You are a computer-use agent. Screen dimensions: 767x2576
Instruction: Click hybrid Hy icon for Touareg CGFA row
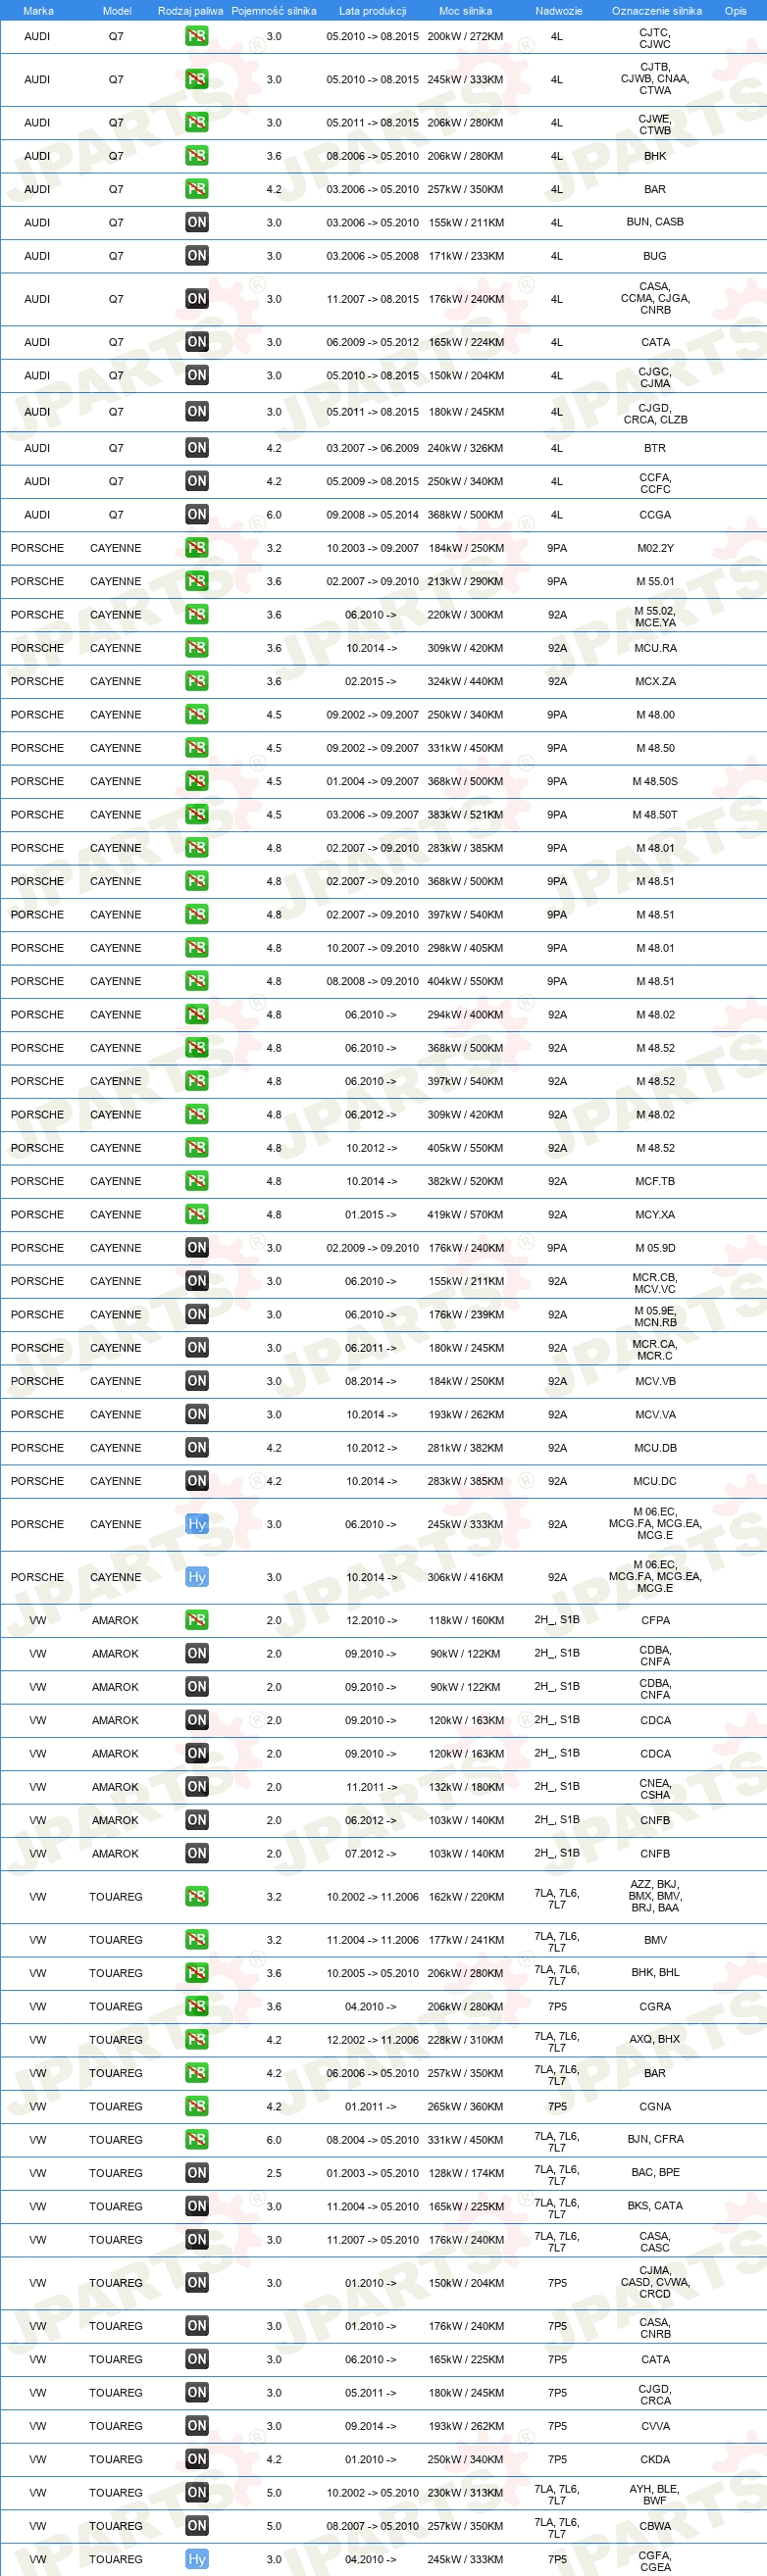pos(197,2559)
